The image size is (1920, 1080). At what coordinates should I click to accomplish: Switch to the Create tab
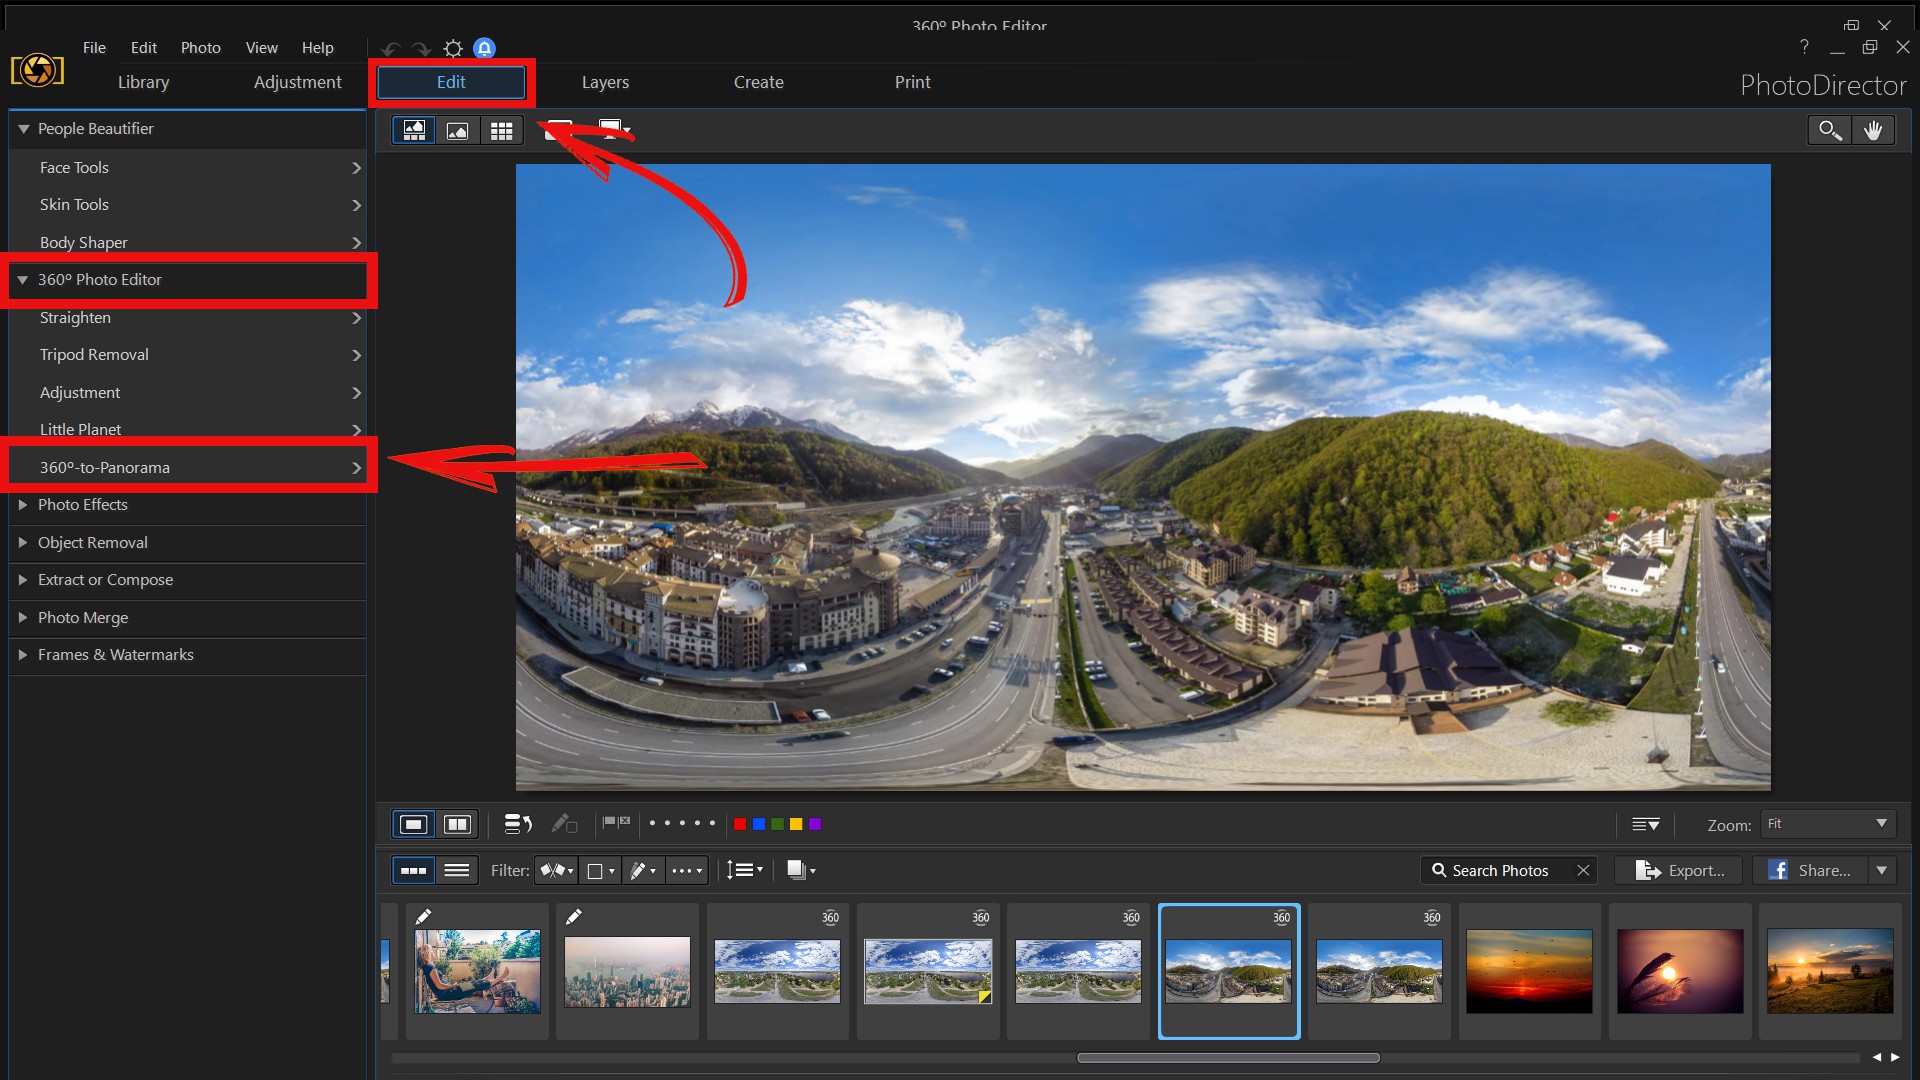point(757,82)
